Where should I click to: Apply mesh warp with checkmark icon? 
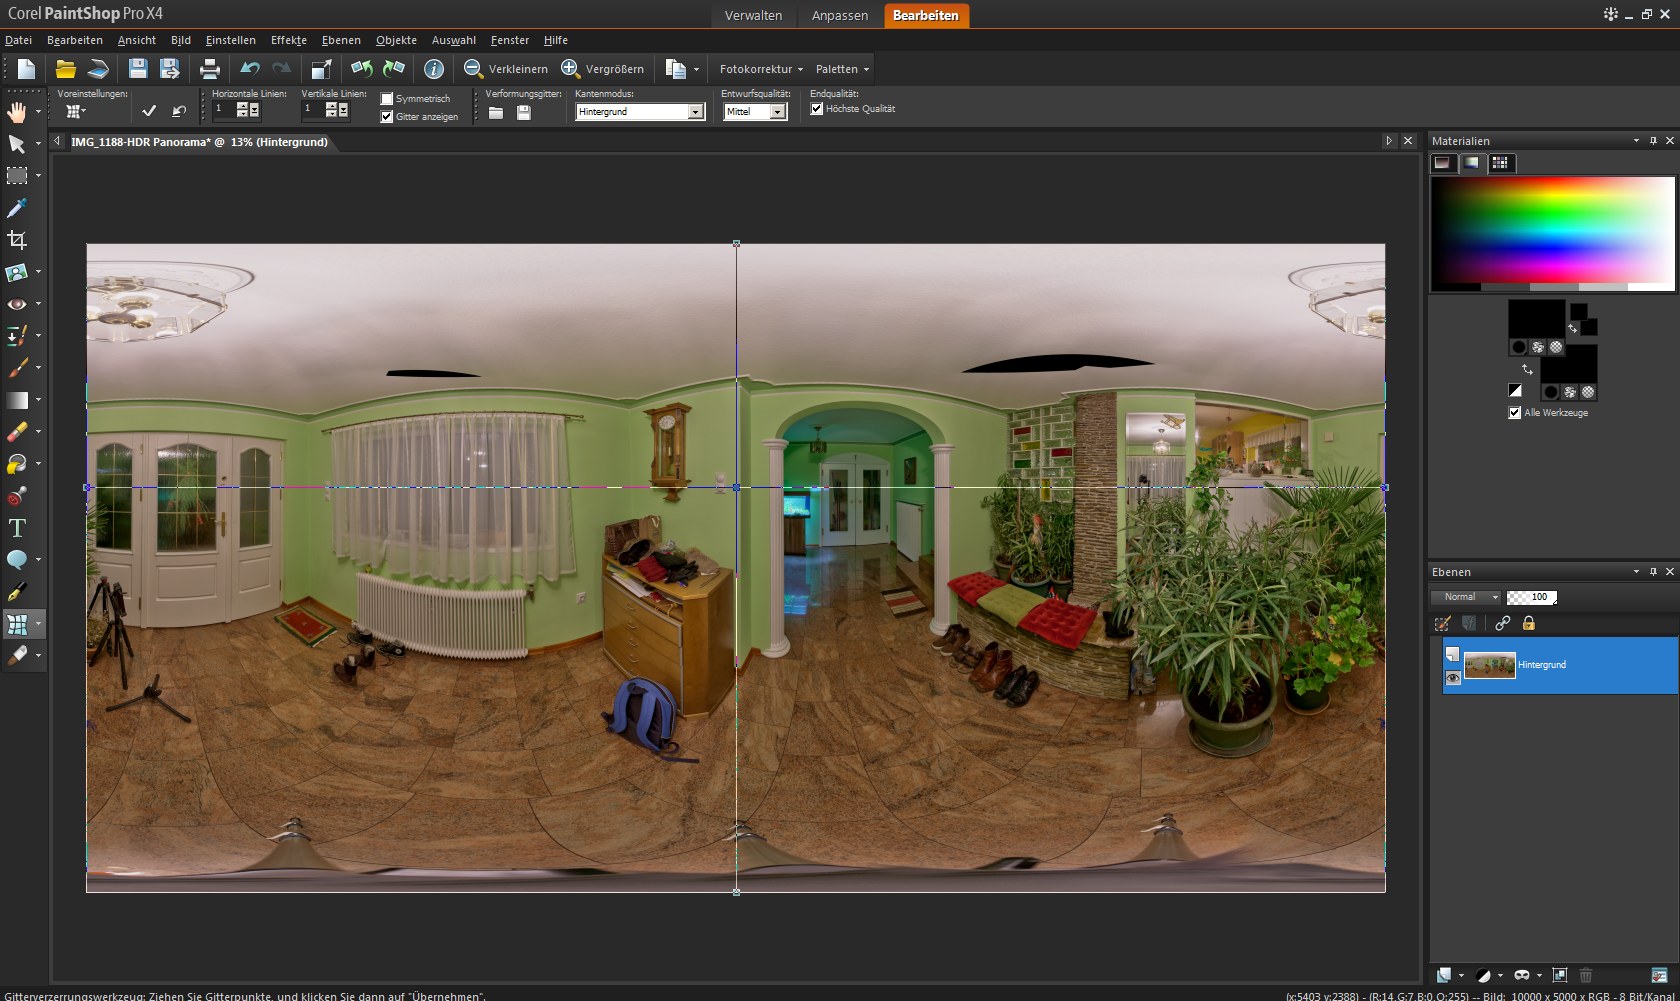click(x=149, y=111)
